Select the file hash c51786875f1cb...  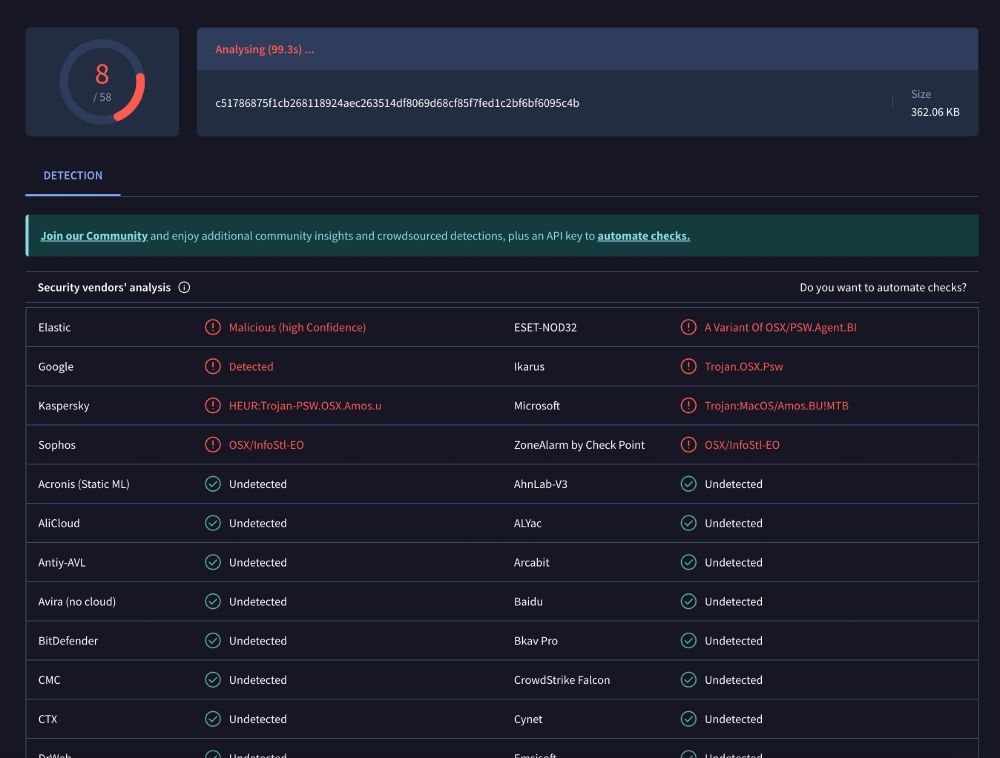(397, 103)
